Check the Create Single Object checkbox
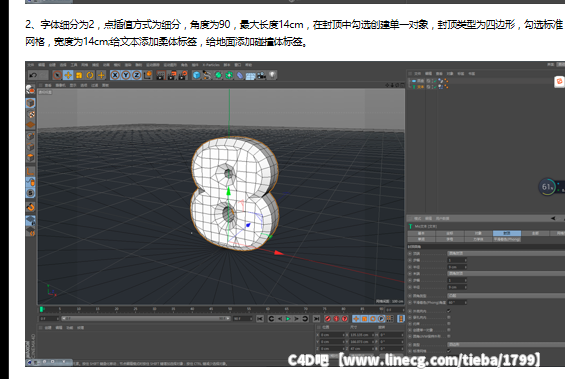574x379 pixels. point(449,330)
